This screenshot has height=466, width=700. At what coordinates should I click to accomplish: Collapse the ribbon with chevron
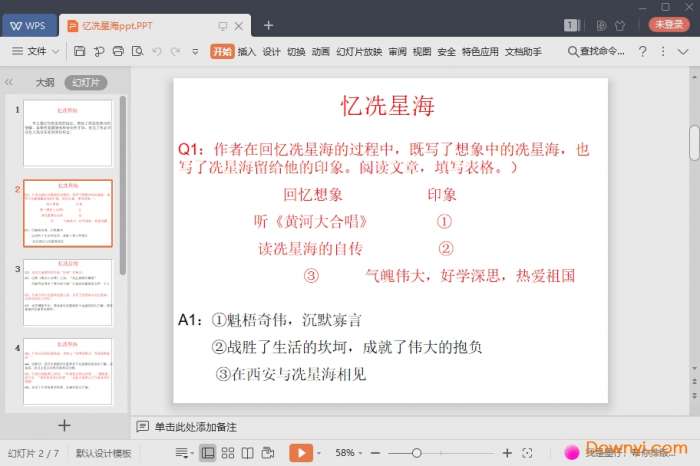tap(683, 52)
